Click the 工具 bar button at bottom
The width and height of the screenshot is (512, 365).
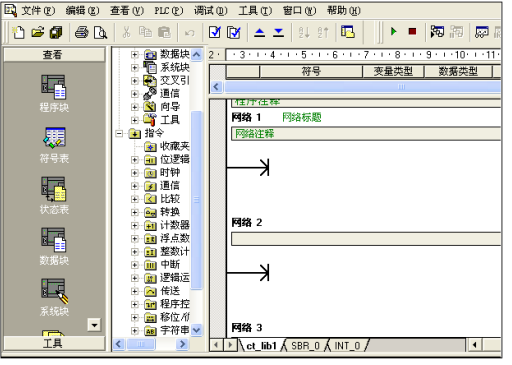(54, 343)
